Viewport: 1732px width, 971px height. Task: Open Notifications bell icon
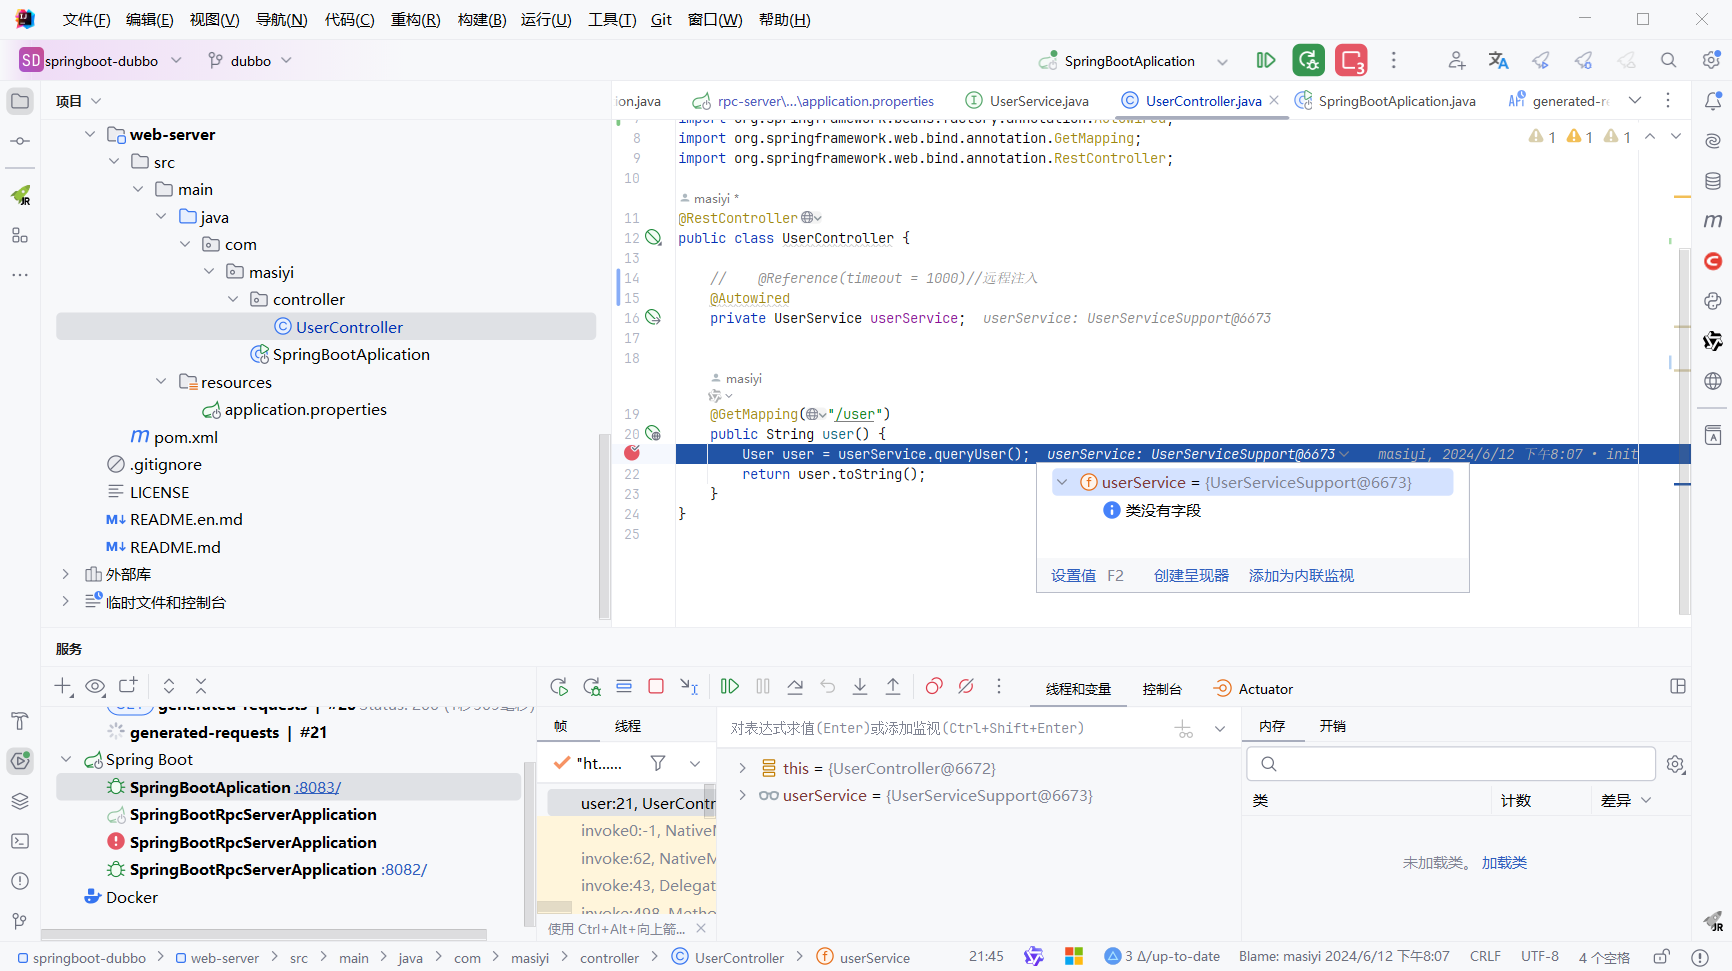[x=1713, y=101]
